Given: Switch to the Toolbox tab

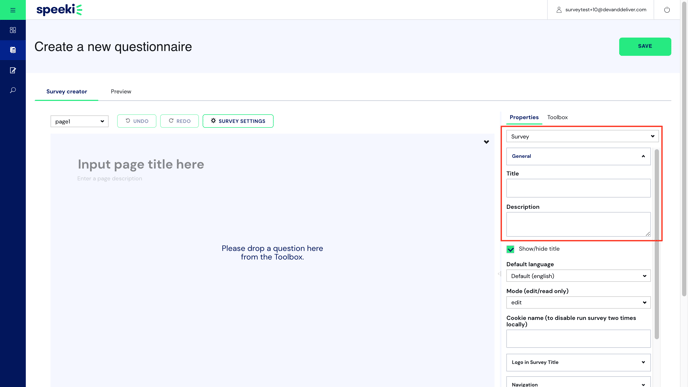Looking at the screenshot, I should 557,117.
